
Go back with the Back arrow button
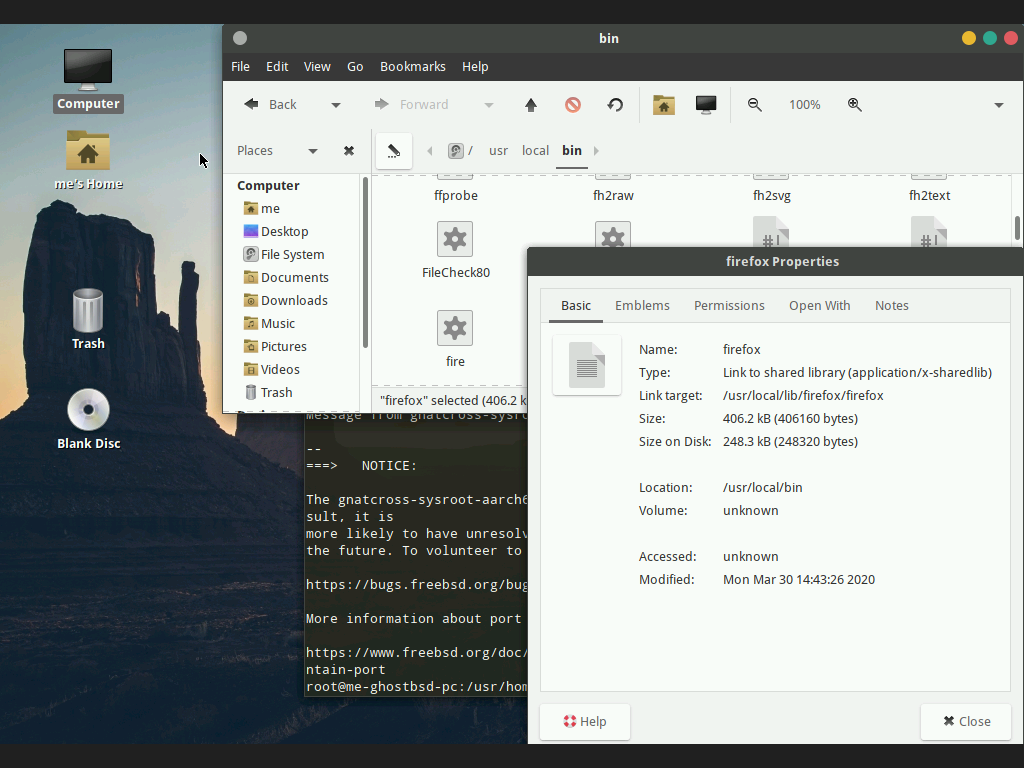tap(270, 104)
